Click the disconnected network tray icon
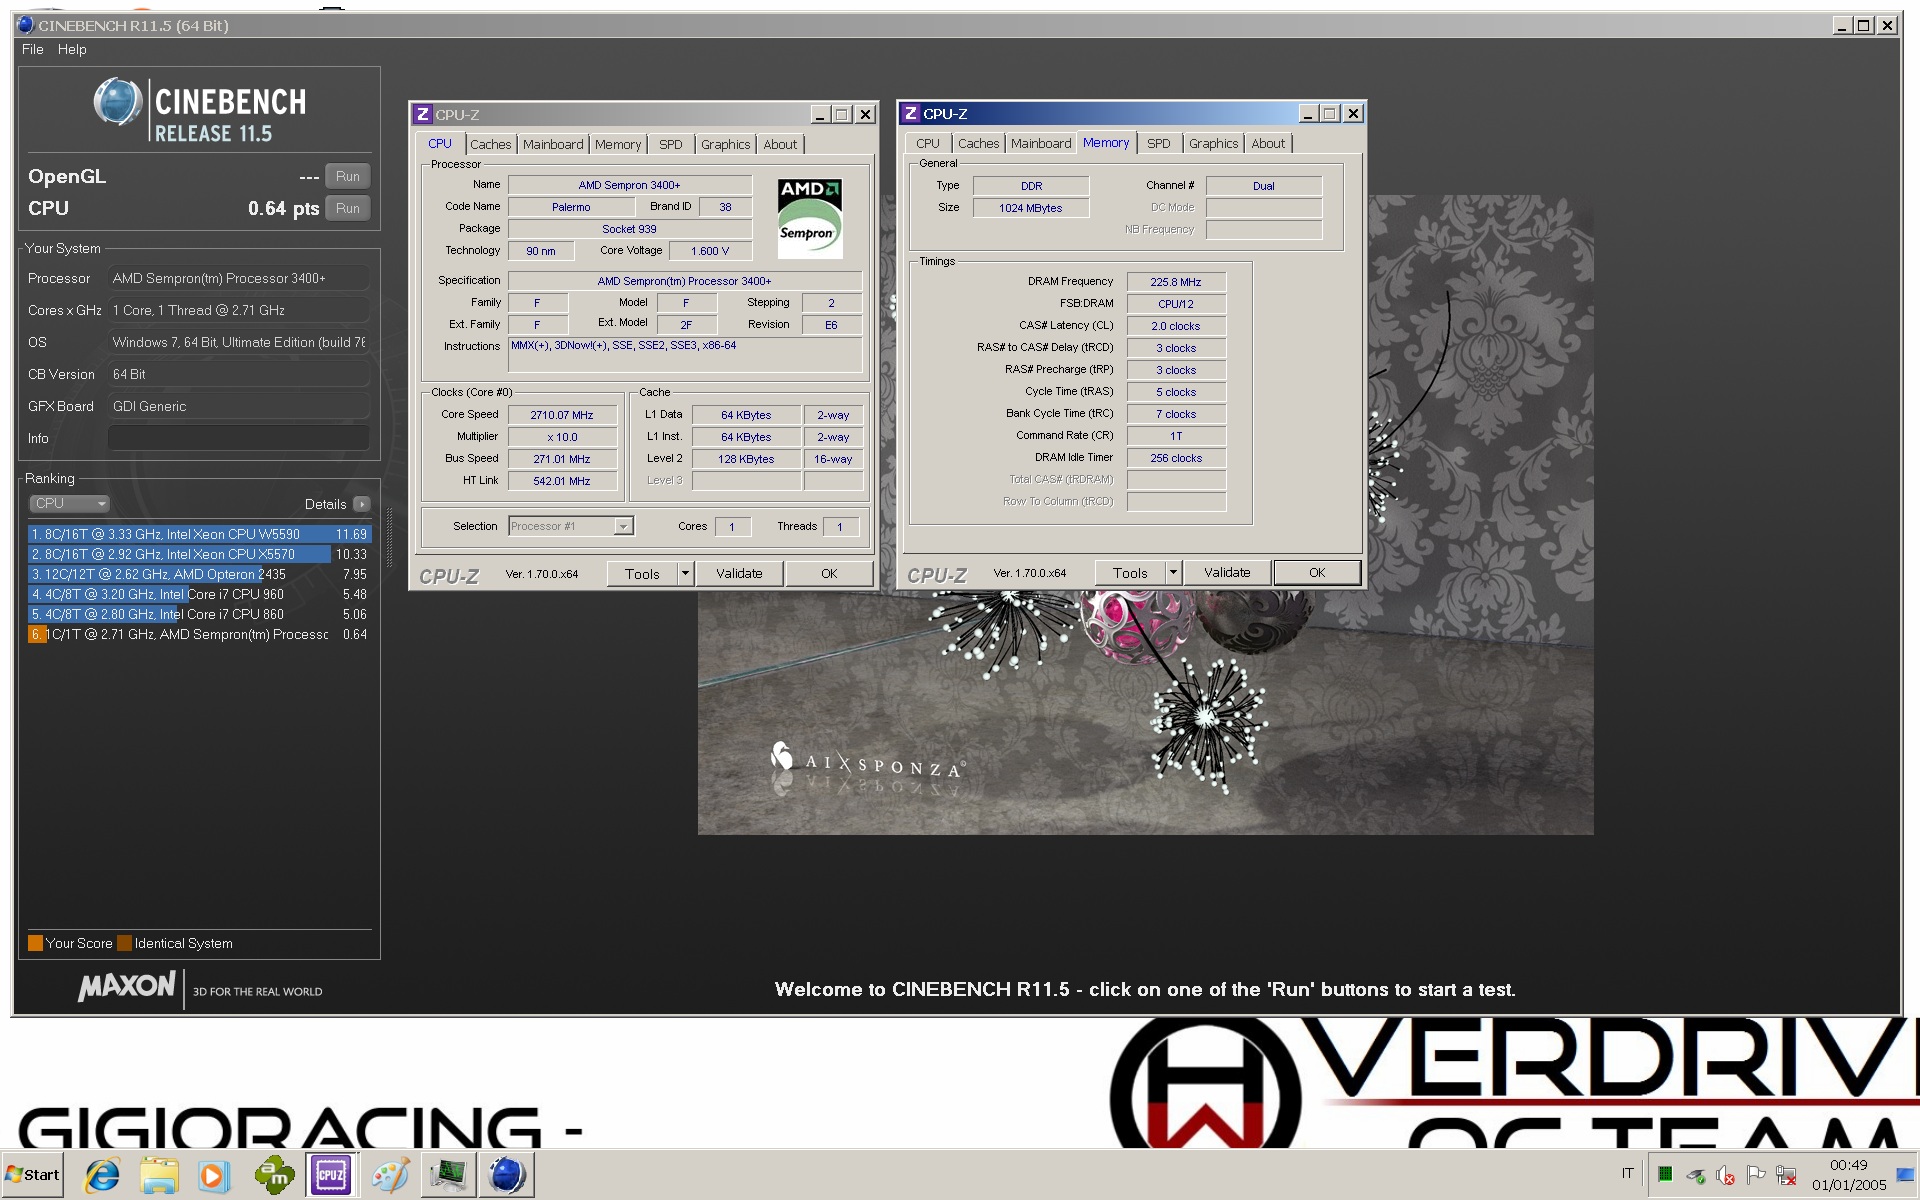The width and height of the screenshot is (1920, 1200). tap(1787, 1175)
